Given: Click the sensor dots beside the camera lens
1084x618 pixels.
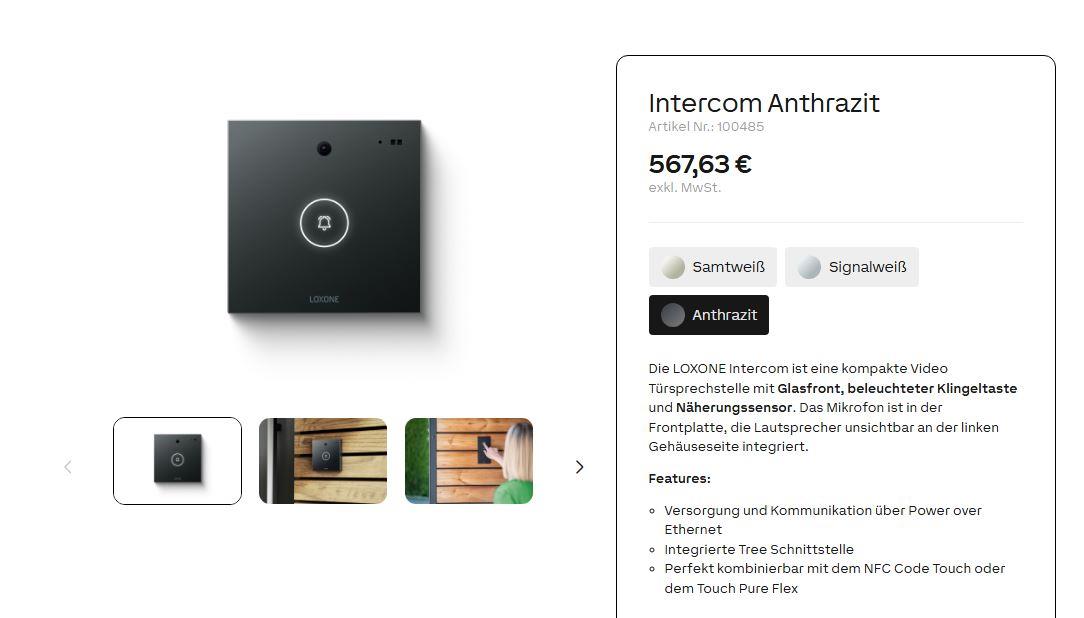Looking at the screenshot, I should 391,142.
